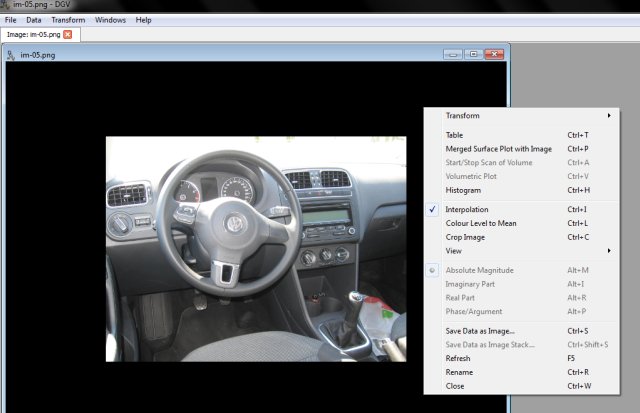Image resolution: width=640 pixels, height=413 pixels.
Task: Close the inner im-05.png window
Action: [494, 55]
